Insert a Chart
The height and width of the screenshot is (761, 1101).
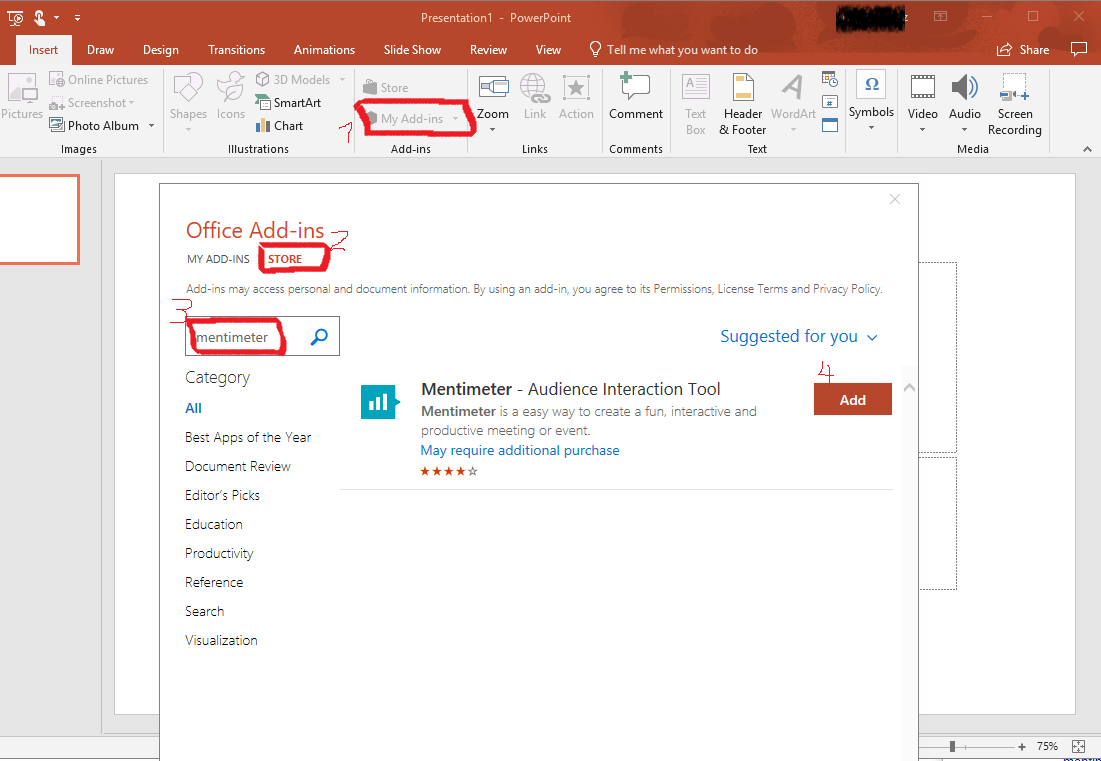pos(279,126)
